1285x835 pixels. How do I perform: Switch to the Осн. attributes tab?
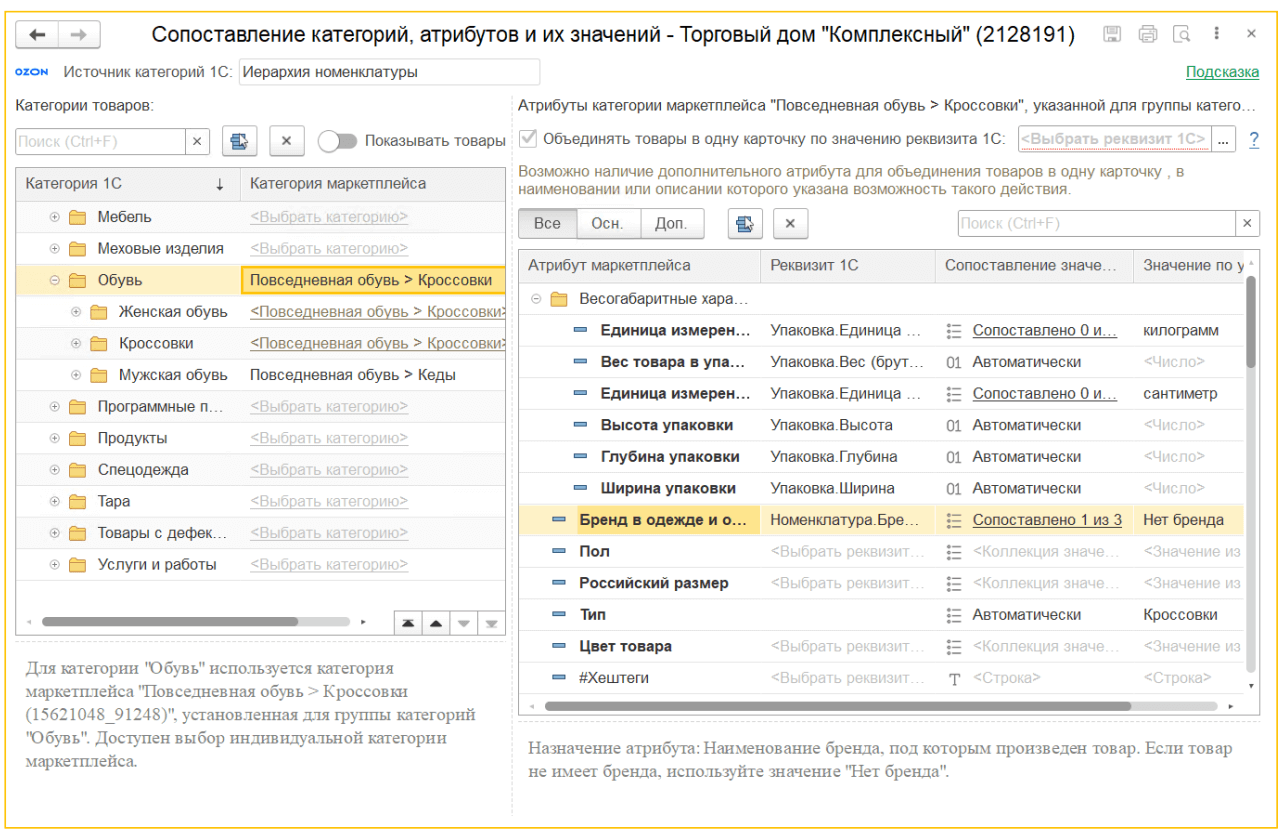pyautogui.click(x=607, y=224)
